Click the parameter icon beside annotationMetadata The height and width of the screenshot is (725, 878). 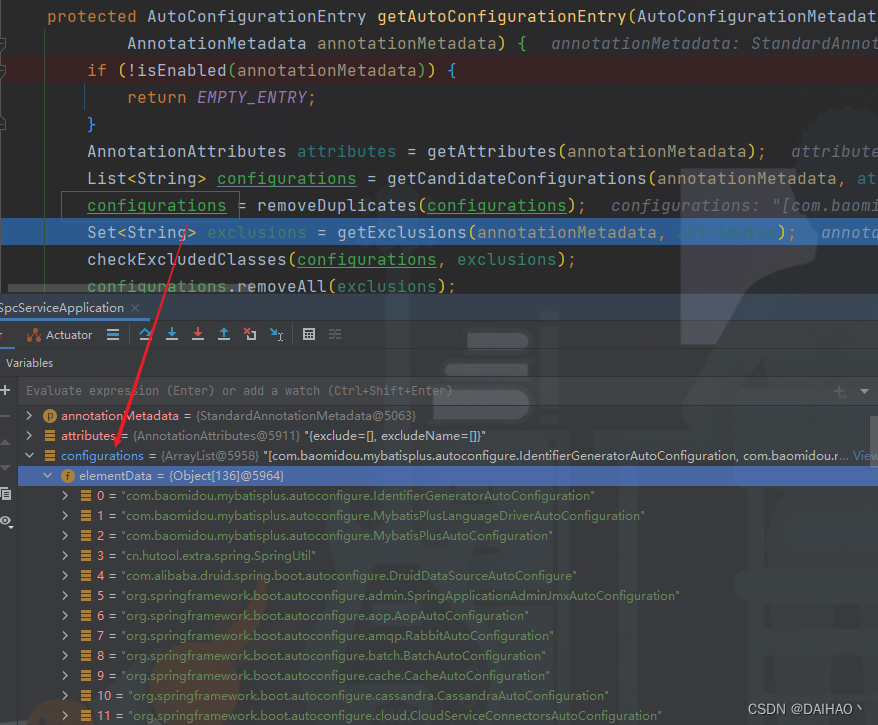50,416
